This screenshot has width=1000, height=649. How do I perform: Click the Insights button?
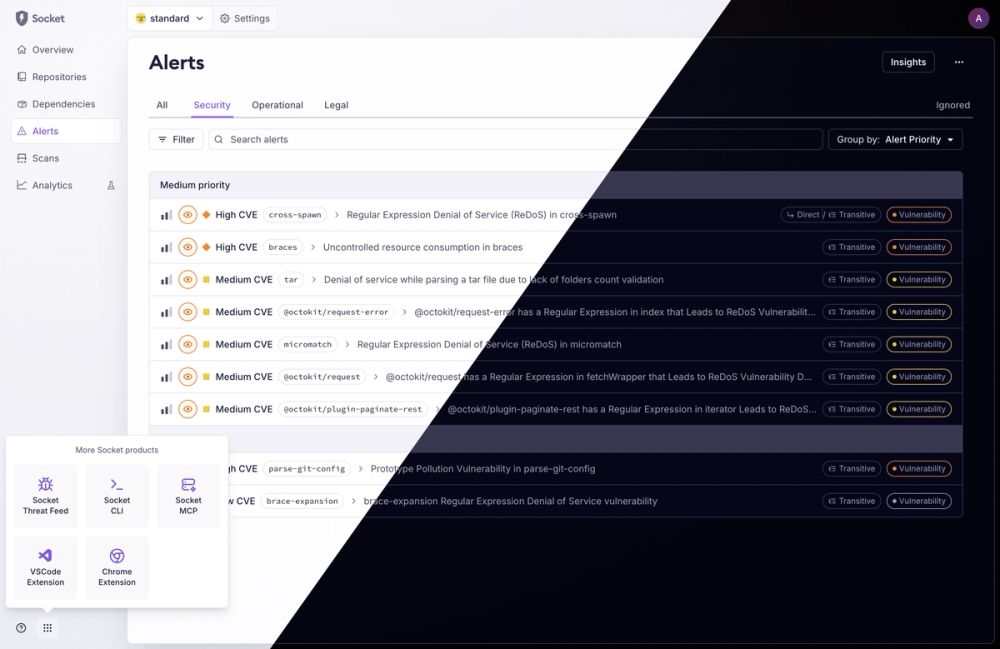[x=908, y=62]
